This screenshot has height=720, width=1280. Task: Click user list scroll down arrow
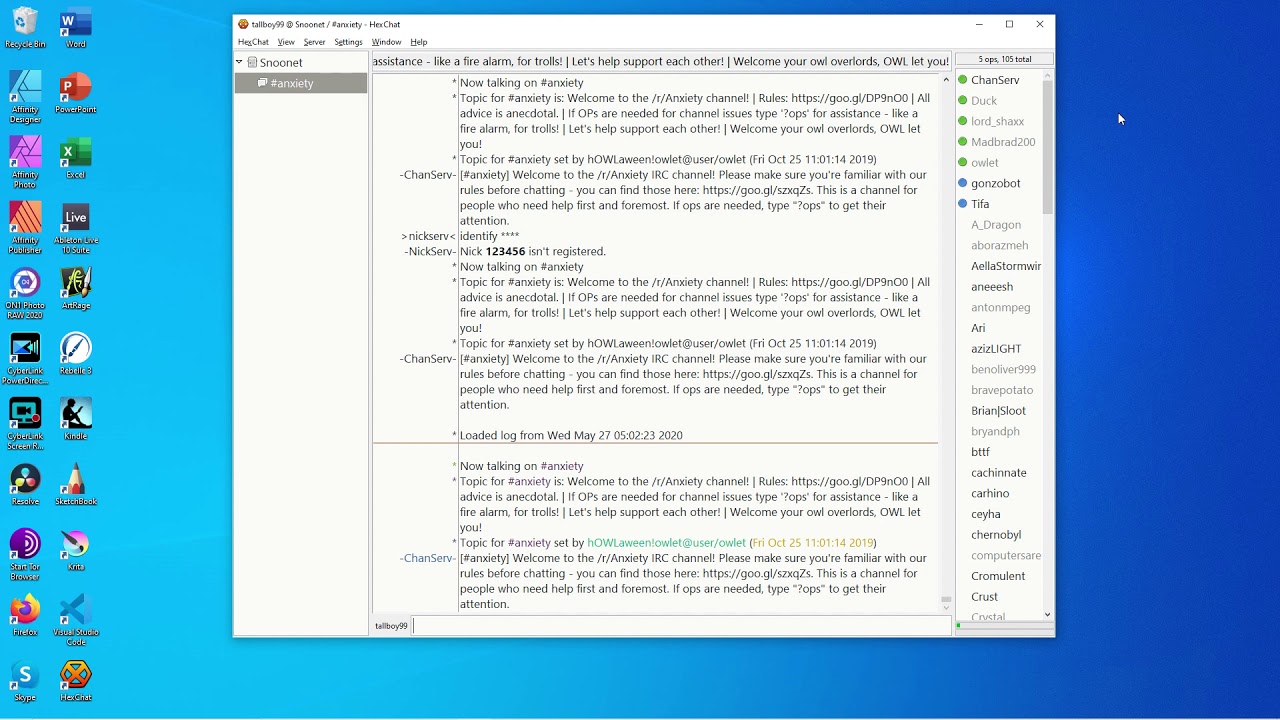(1047, 615)
